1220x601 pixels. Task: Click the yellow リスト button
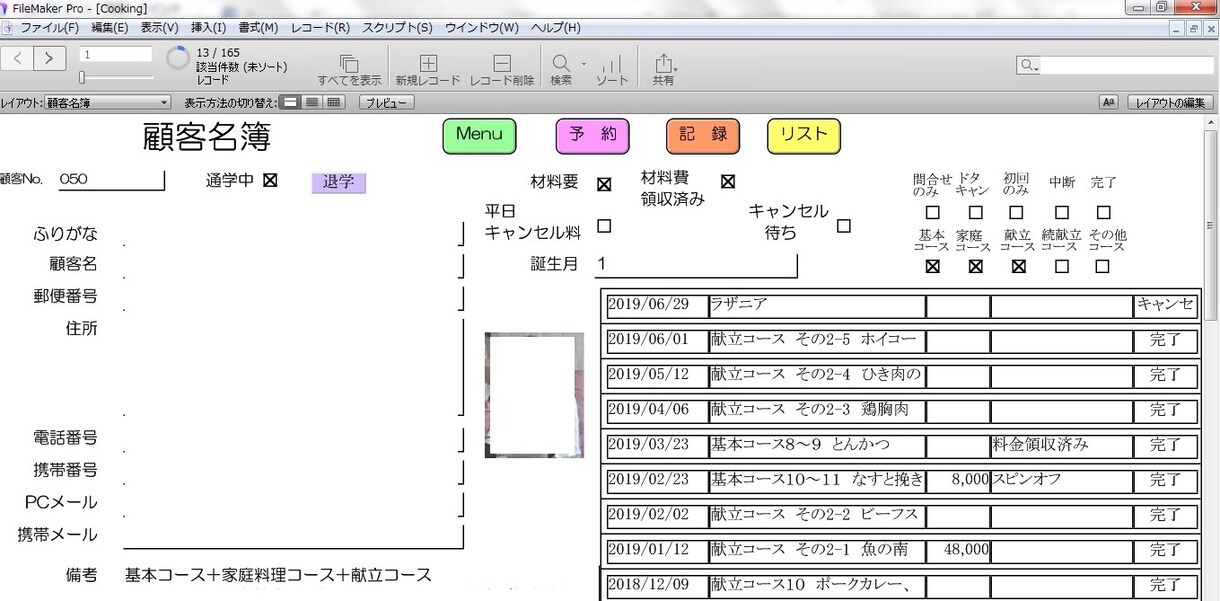[x=804, y=136]
